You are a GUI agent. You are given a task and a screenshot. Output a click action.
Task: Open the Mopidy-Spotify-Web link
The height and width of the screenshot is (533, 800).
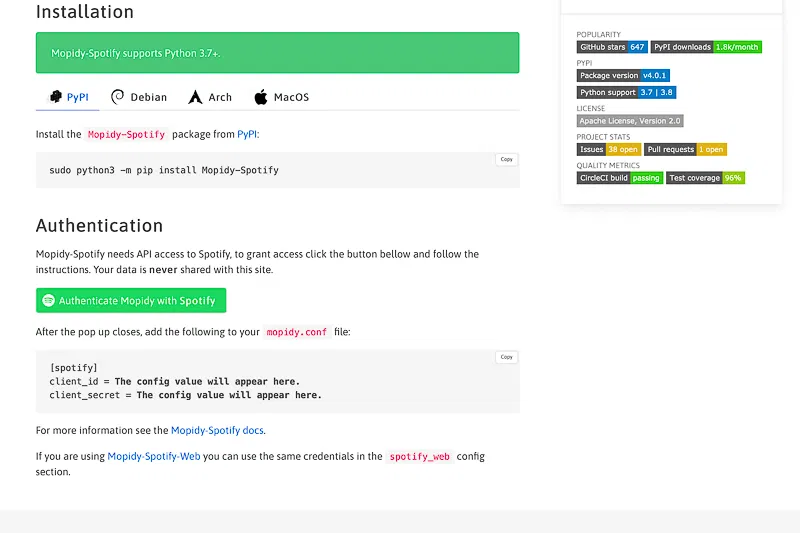tap(154, 456)
